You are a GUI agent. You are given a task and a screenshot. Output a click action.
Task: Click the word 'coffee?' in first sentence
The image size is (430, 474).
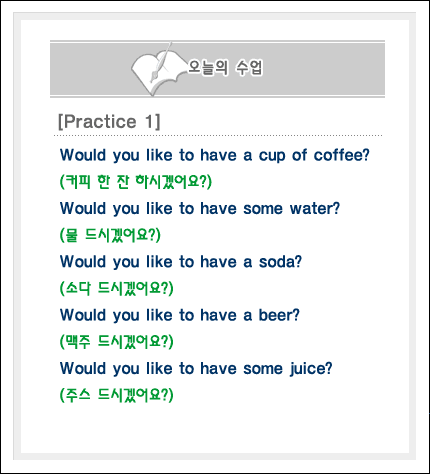(x=342, y=155)
